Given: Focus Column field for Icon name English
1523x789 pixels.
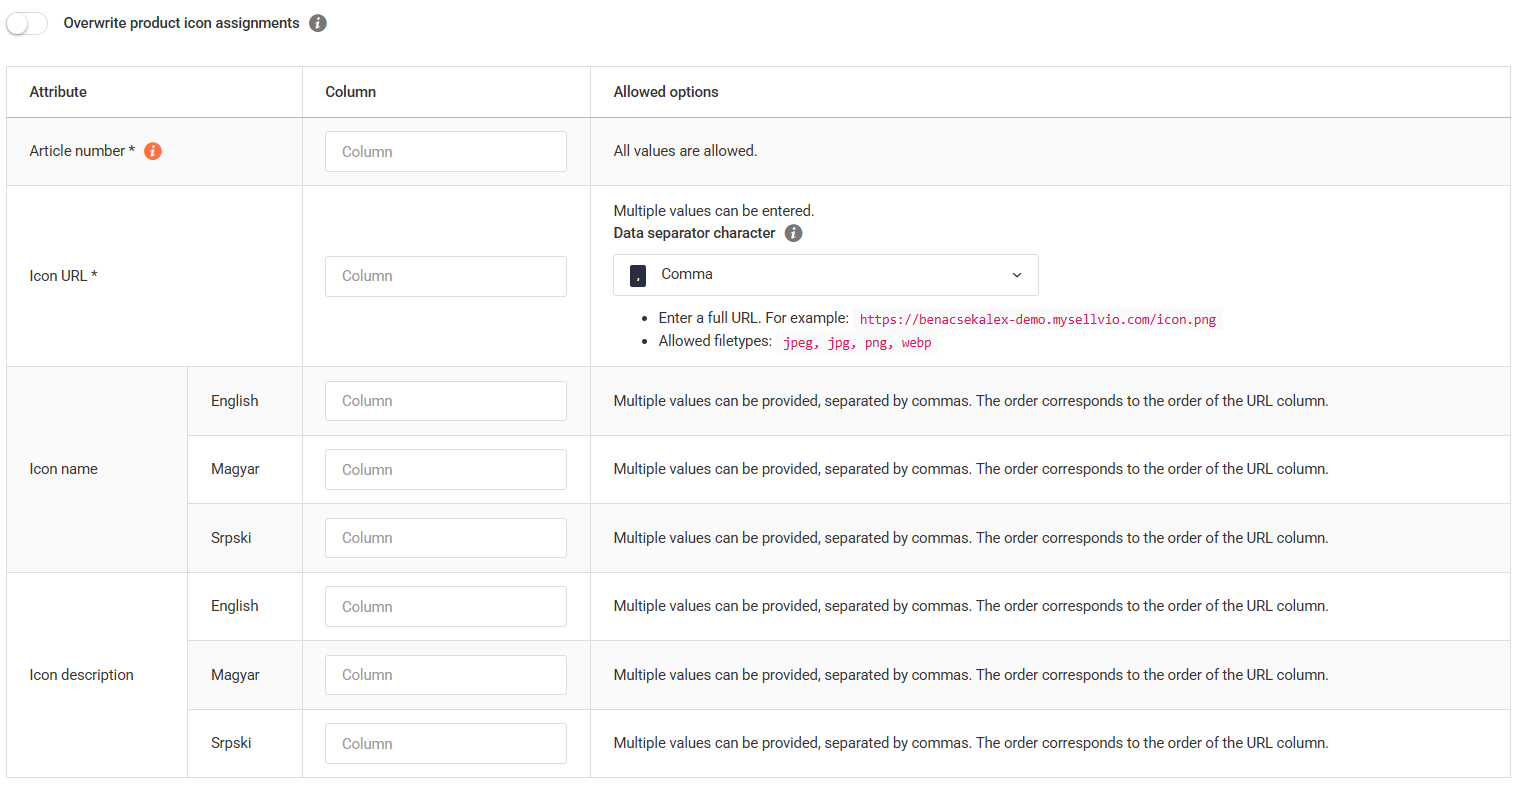Looking at the screenshot, I should 446,401.
